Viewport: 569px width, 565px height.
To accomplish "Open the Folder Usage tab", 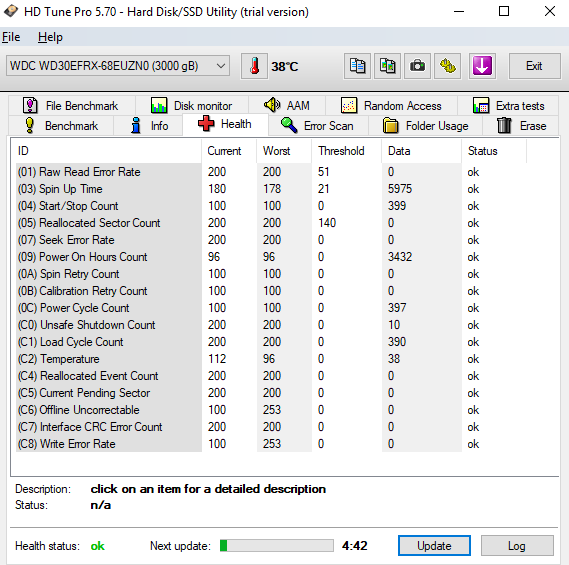I will (426, 126).
